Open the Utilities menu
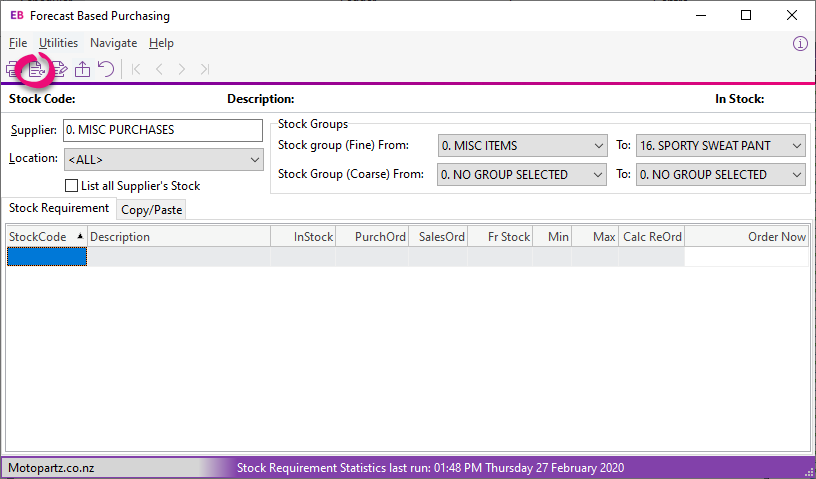The image size is (816, 479). 58,43
